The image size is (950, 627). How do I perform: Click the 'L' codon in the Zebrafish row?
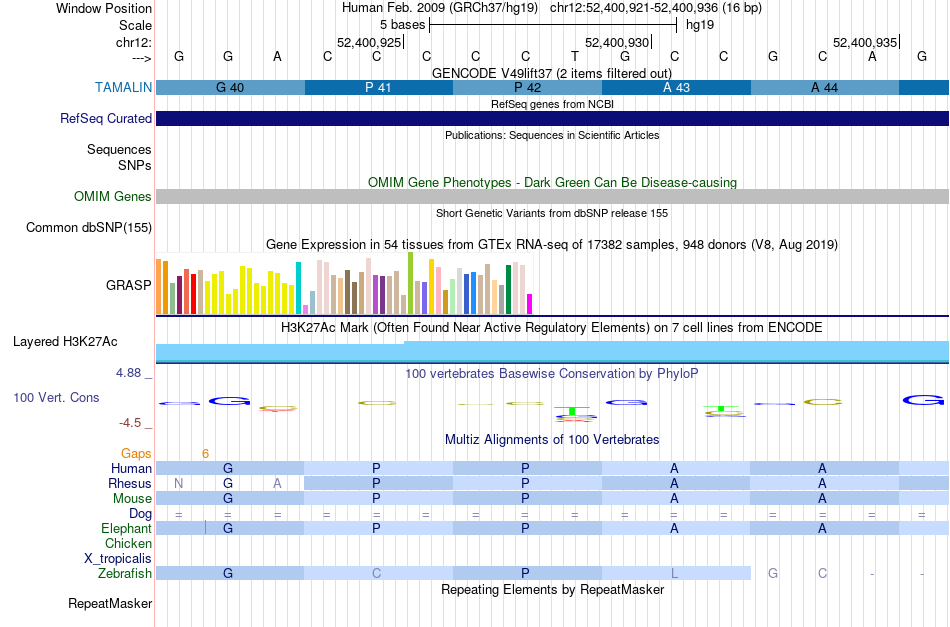click(674, 573)
